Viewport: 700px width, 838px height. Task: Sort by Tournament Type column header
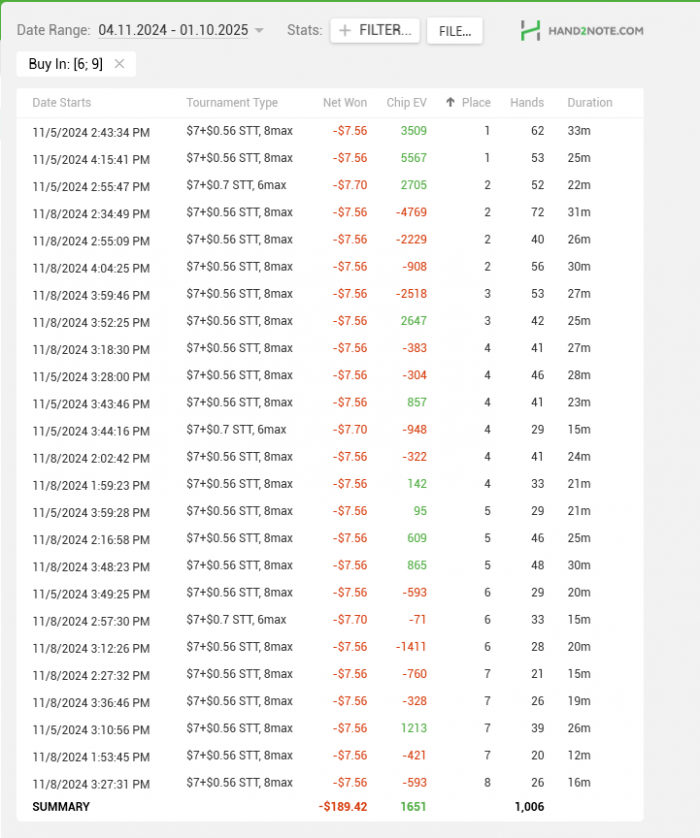tap(232, 102)
